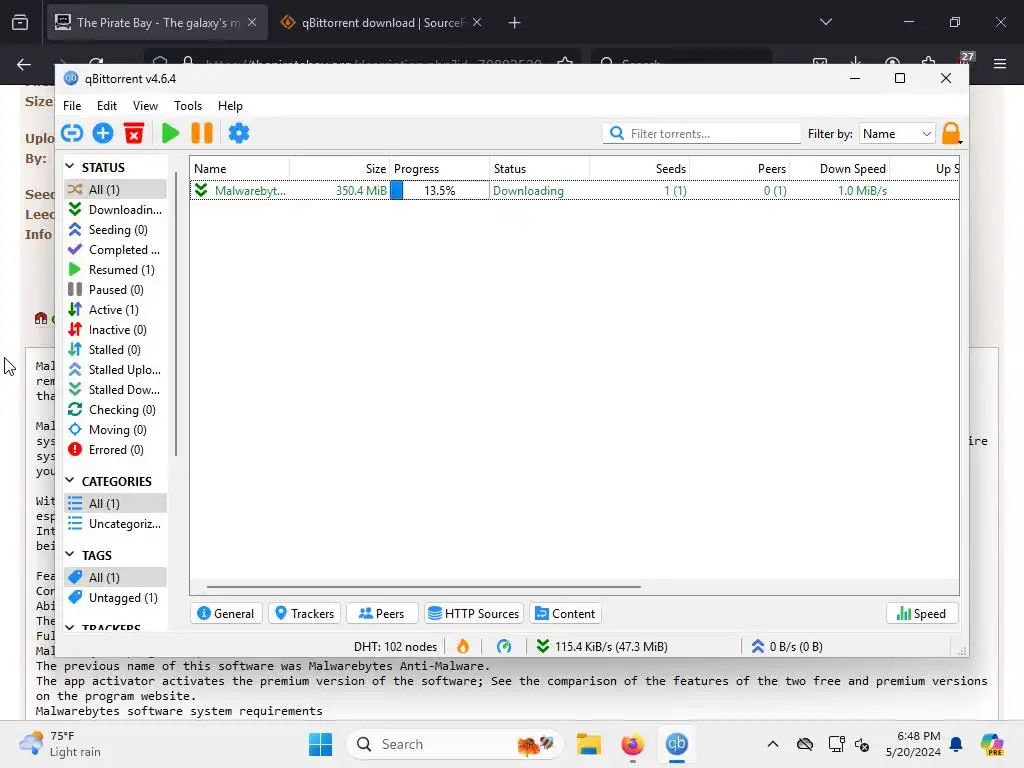Select the Downloading status filter

[116, 210]
